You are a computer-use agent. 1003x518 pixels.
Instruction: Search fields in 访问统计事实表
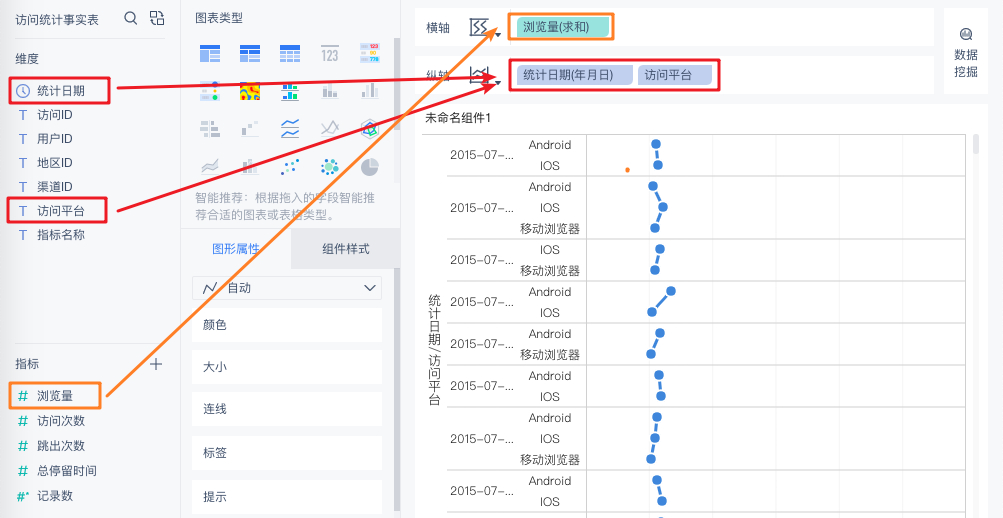130,19
